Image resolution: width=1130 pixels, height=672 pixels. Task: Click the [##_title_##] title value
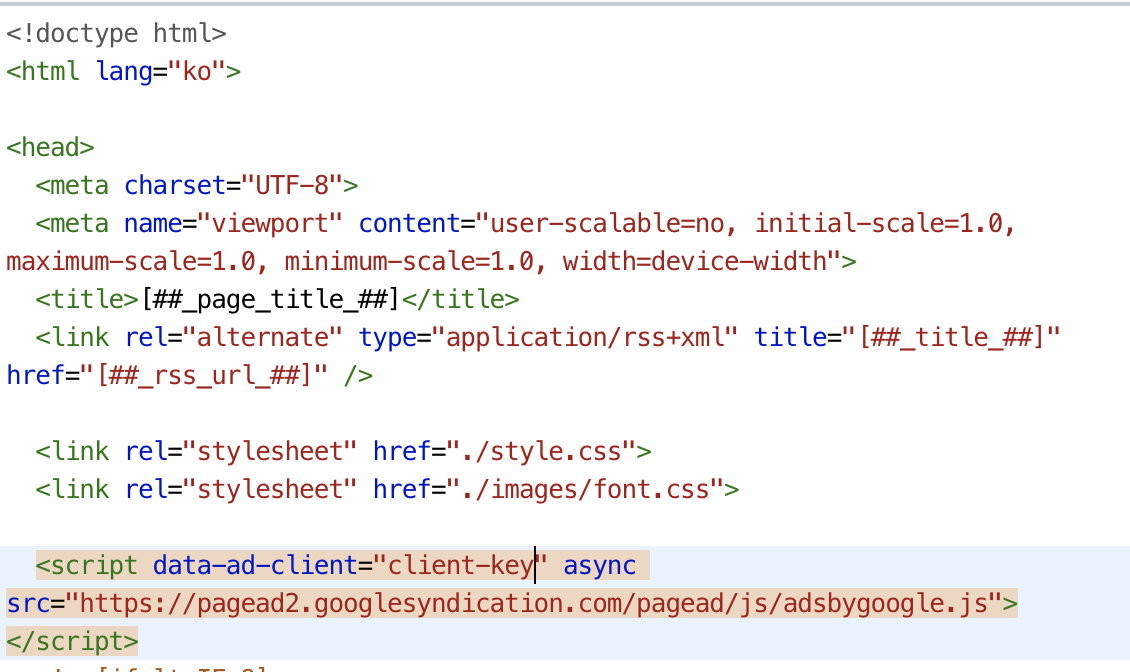951,337
